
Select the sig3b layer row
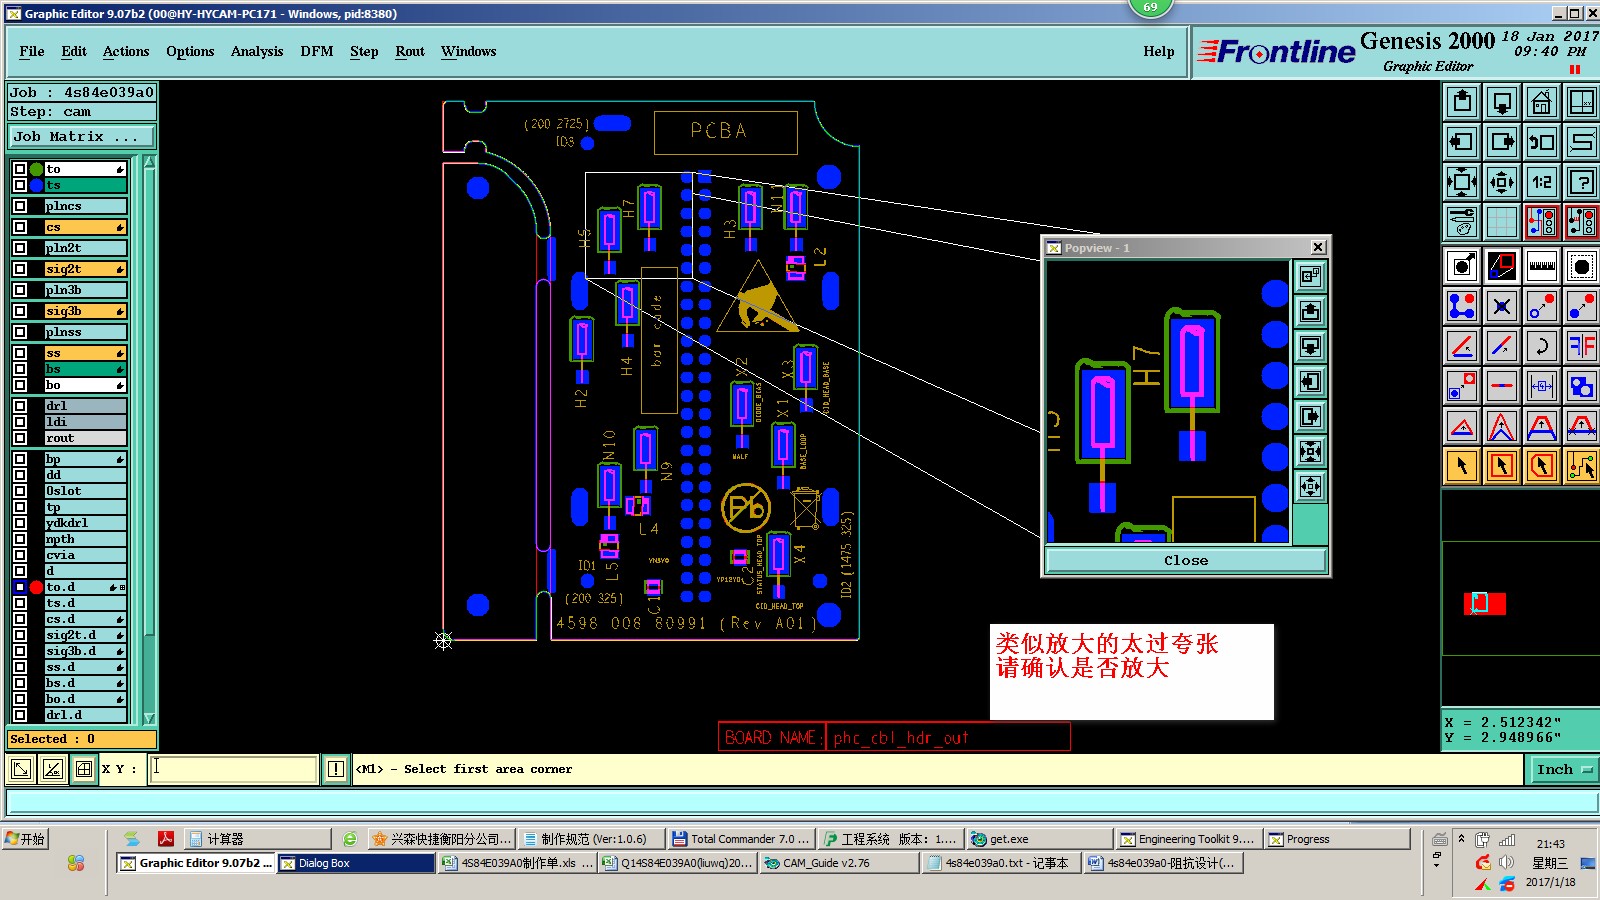tap(85, 311)
